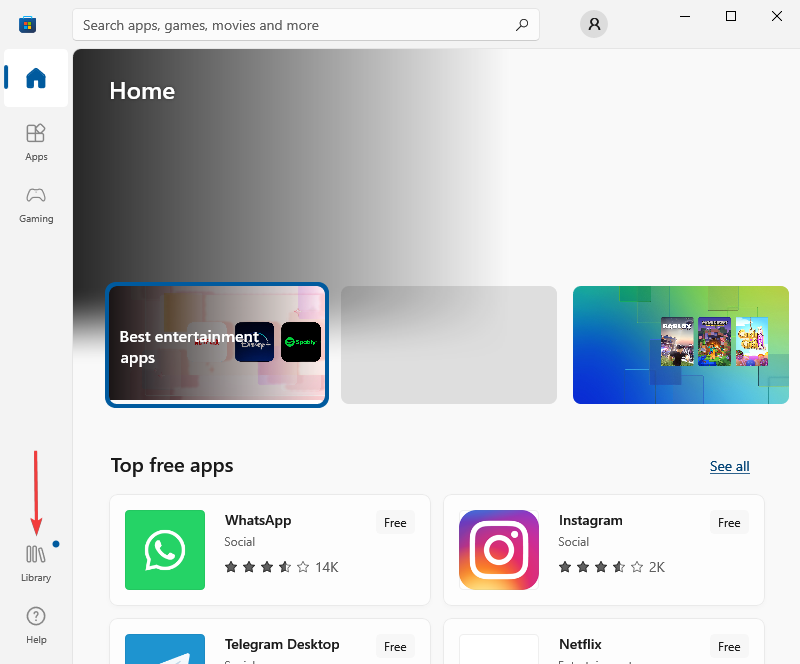Image resolution: width=800 pixels, height=664 pixels.
Task: Click the Free button for Telegram Desktop
Action: click(395, 647)
